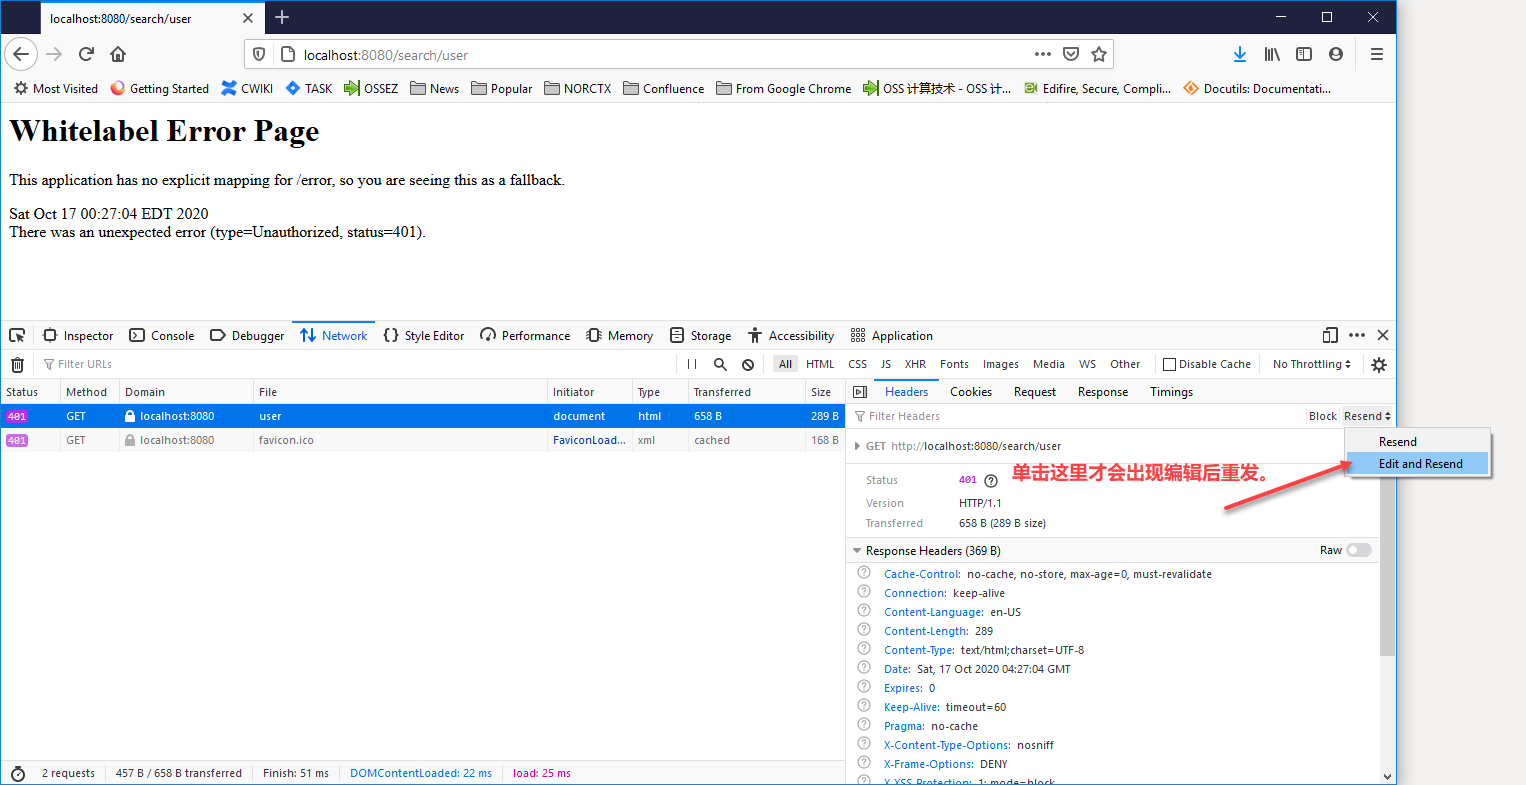Open the Response details tab

tap(1103, 392)
